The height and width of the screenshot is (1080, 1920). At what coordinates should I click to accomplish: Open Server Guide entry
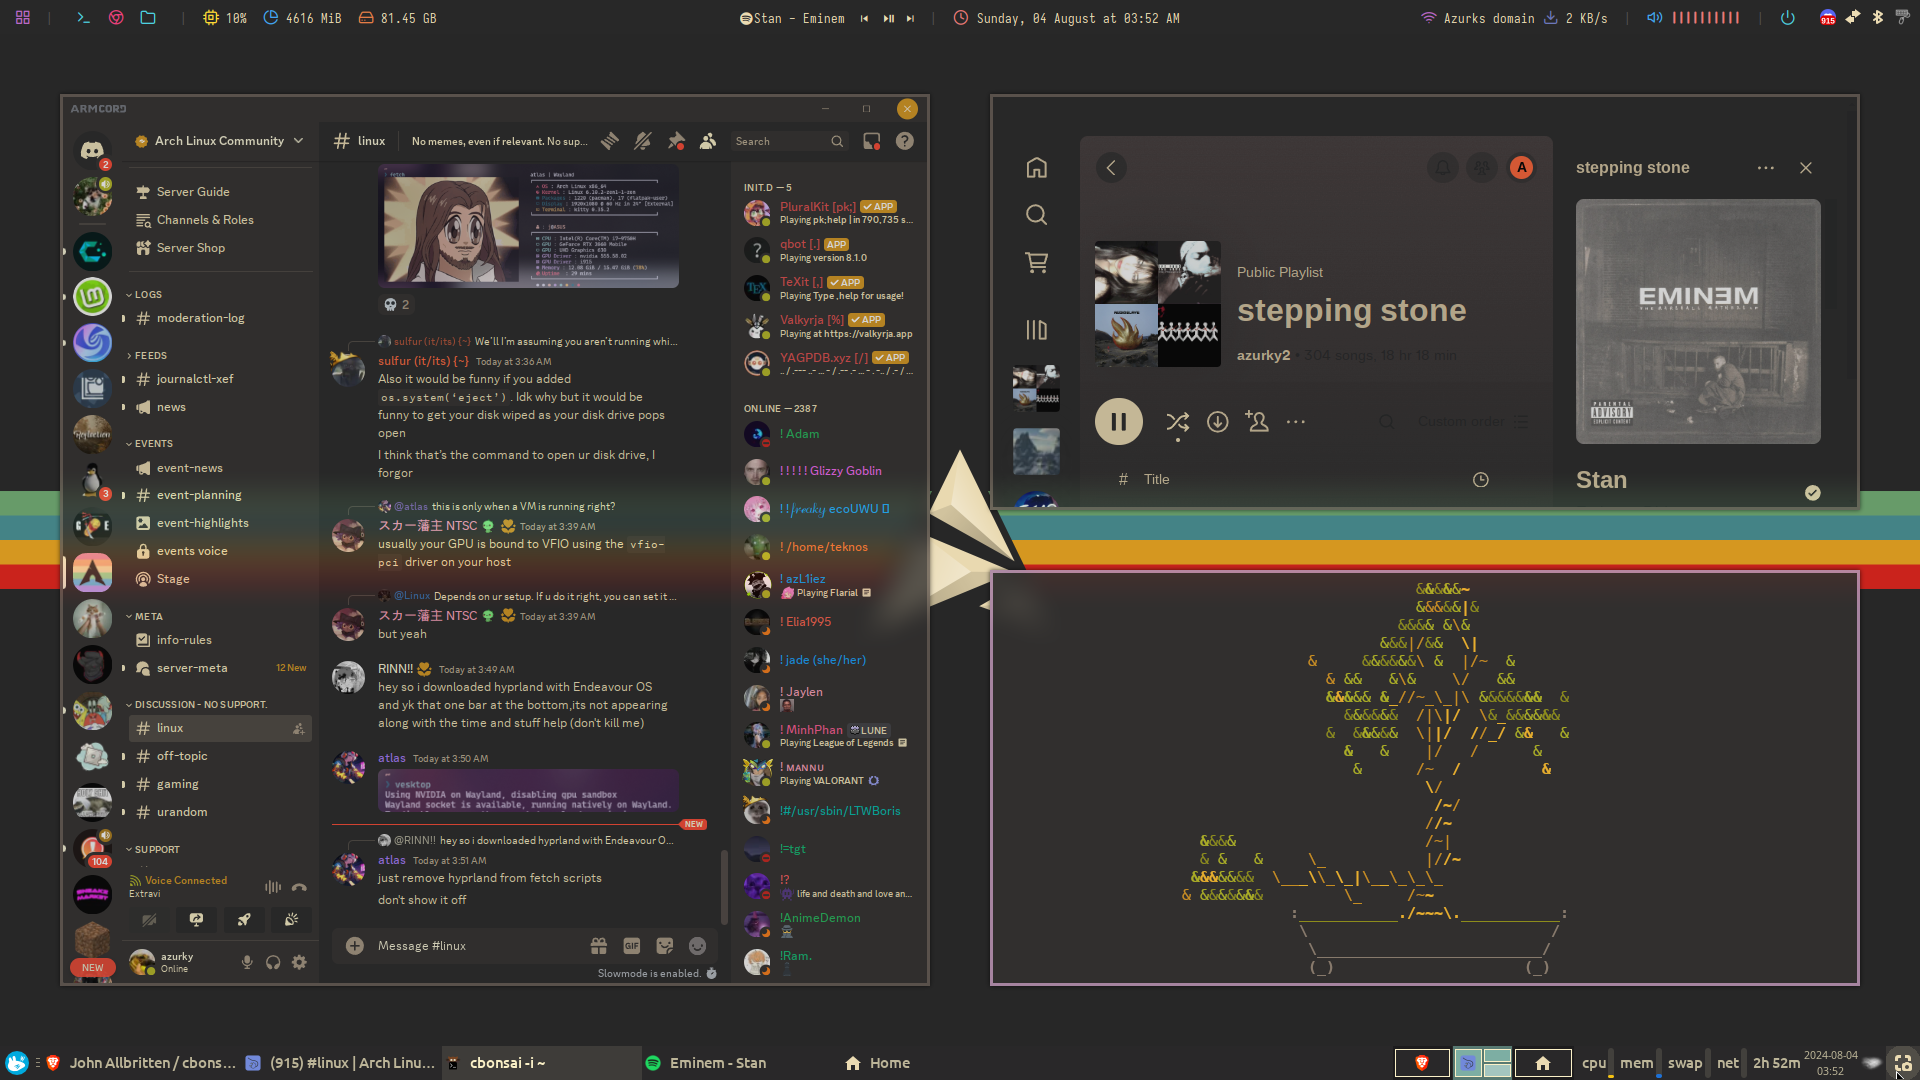click(220, 192)
